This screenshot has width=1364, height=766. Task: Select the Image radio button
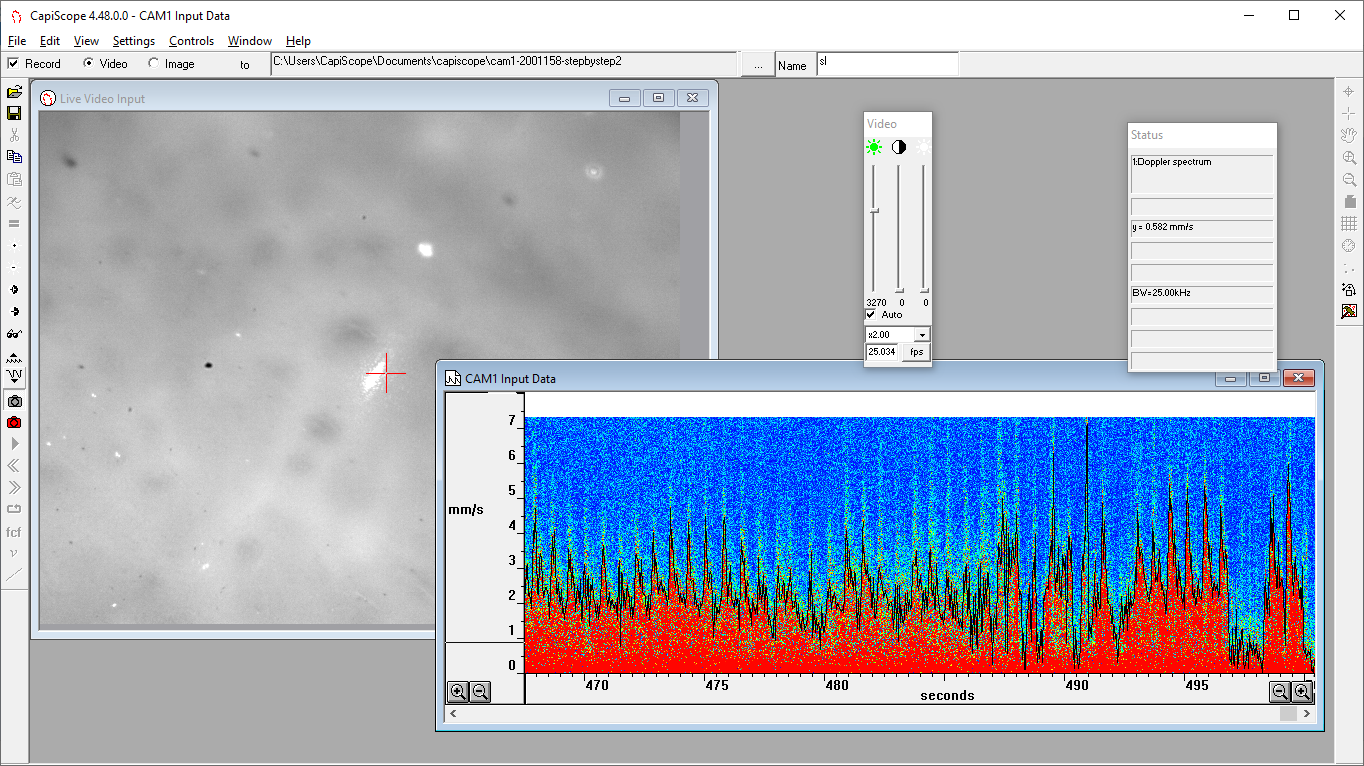coord(153,63)
